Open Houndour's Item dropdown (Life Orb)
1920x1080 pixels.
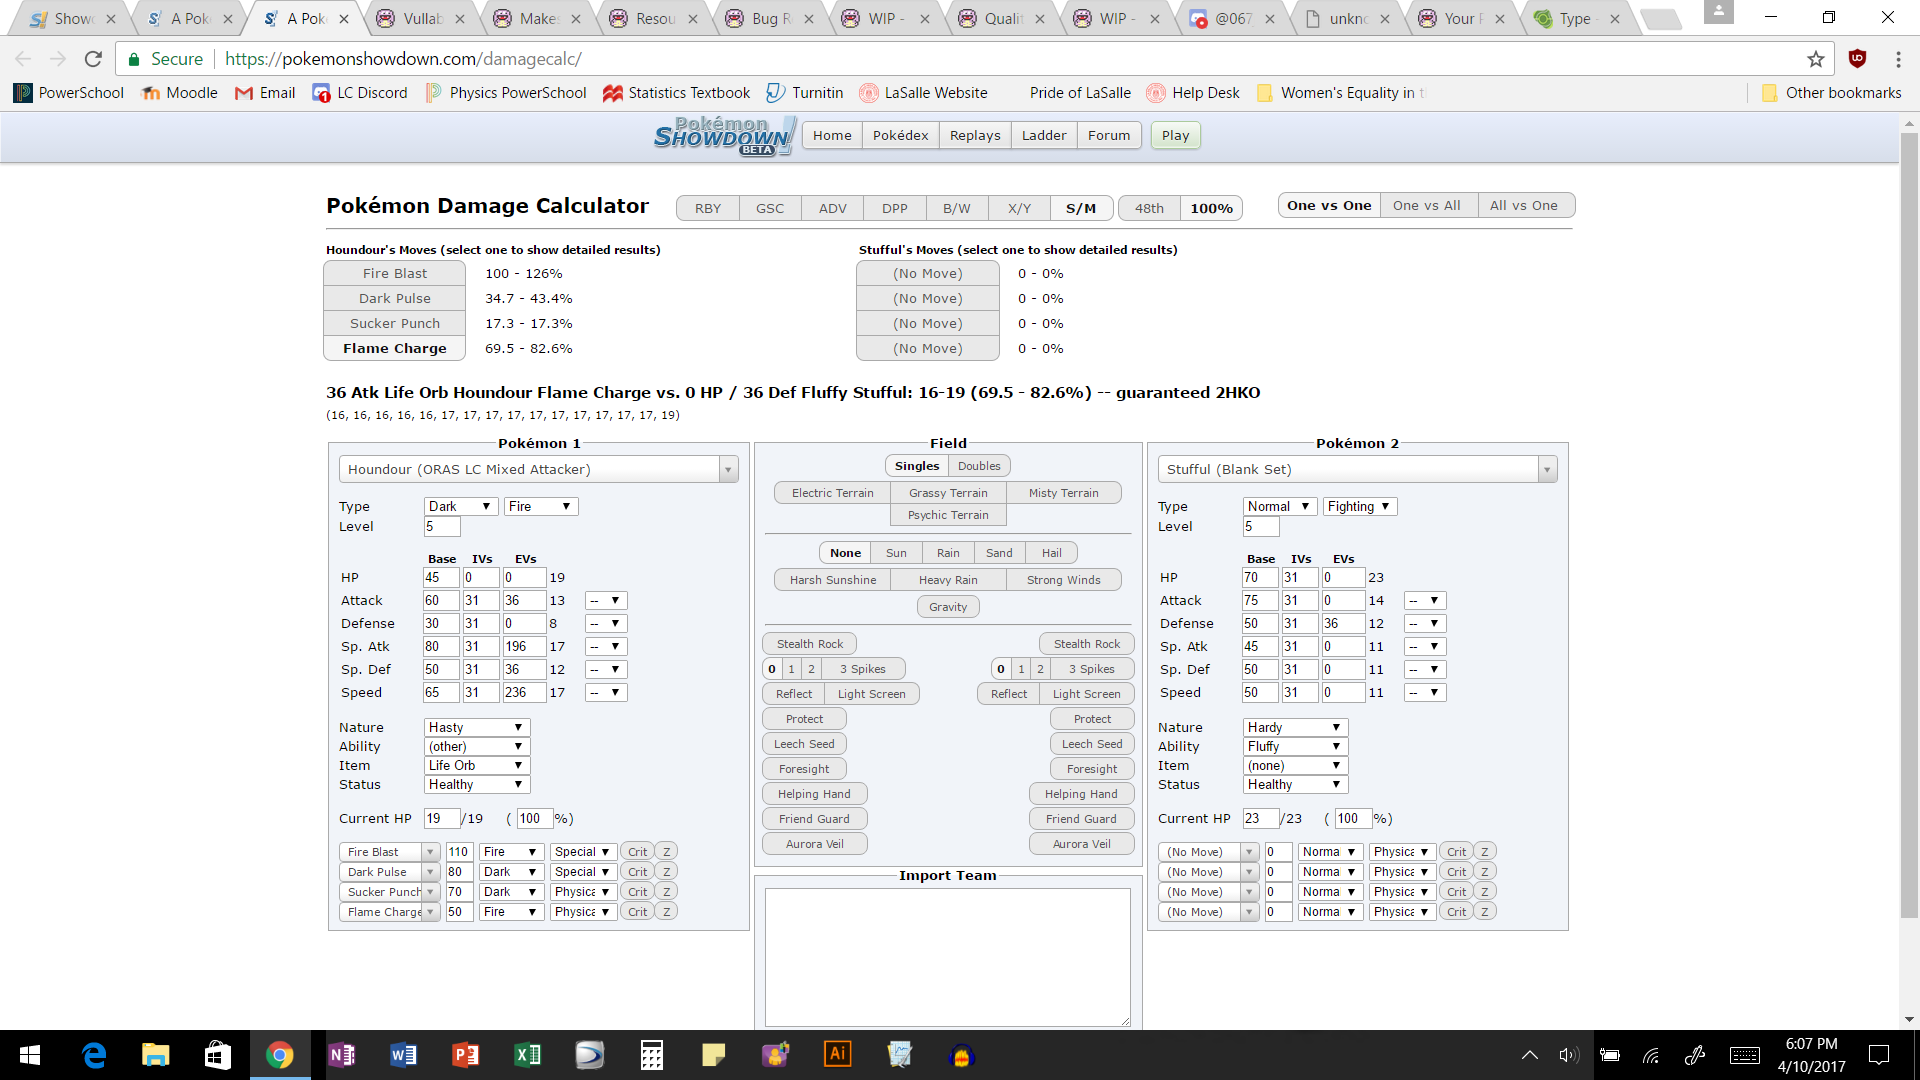(477, 765)
